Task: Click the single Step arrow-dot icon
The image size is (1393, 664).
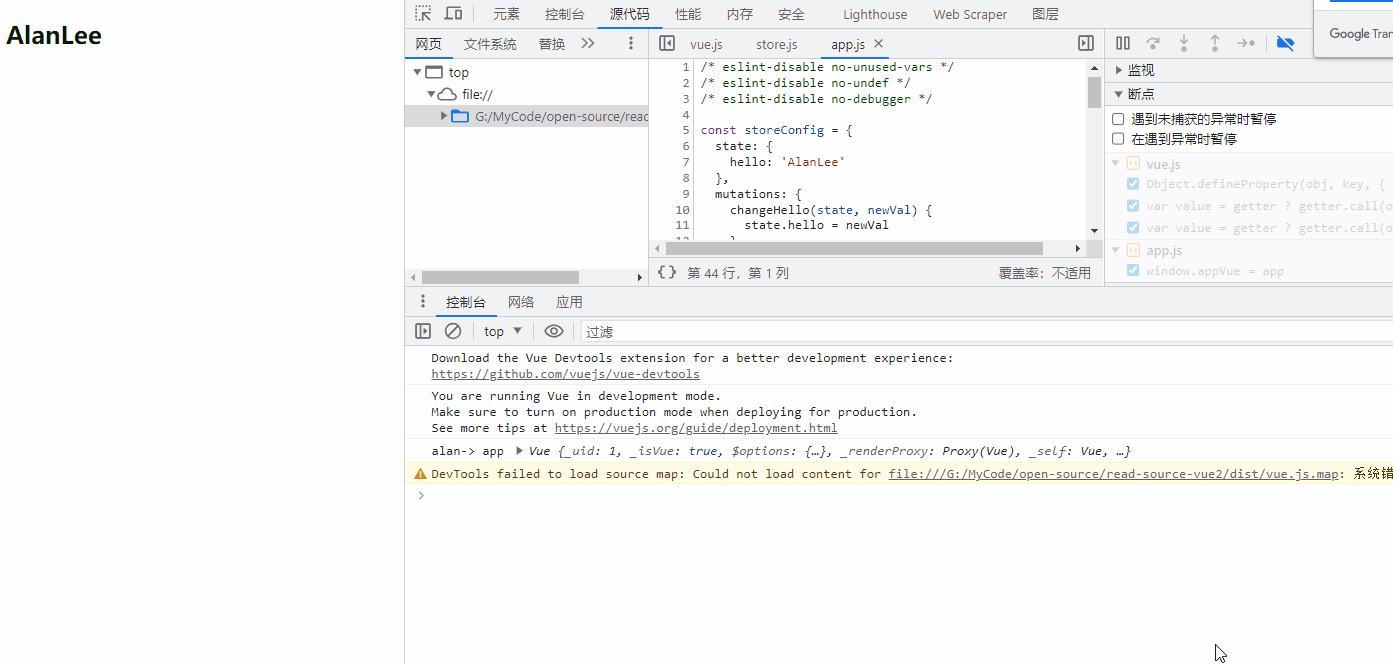Action: 1246,43
